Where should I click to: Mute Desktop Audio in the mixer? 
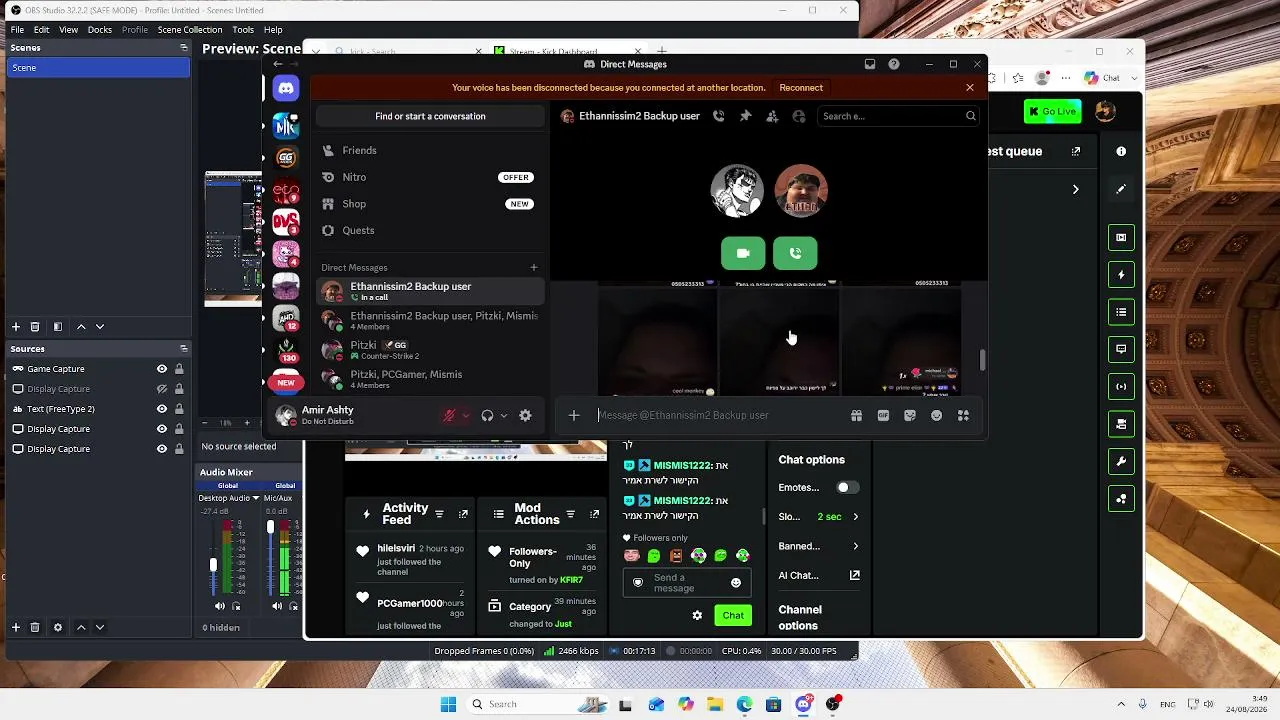220,606
